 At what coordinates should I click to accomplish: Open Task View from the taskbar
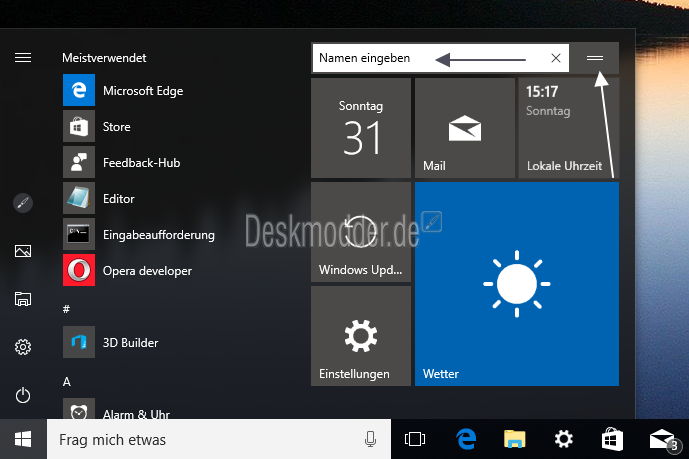point(415,439)
